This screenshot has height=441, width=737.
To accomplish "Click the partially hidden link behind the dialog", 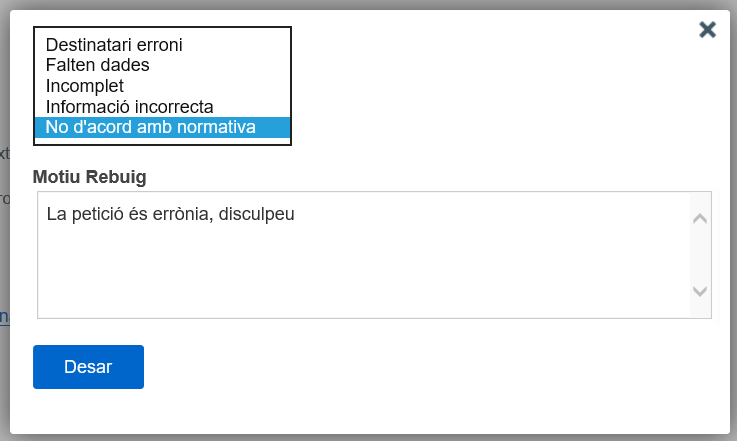I will click(4, 316).
